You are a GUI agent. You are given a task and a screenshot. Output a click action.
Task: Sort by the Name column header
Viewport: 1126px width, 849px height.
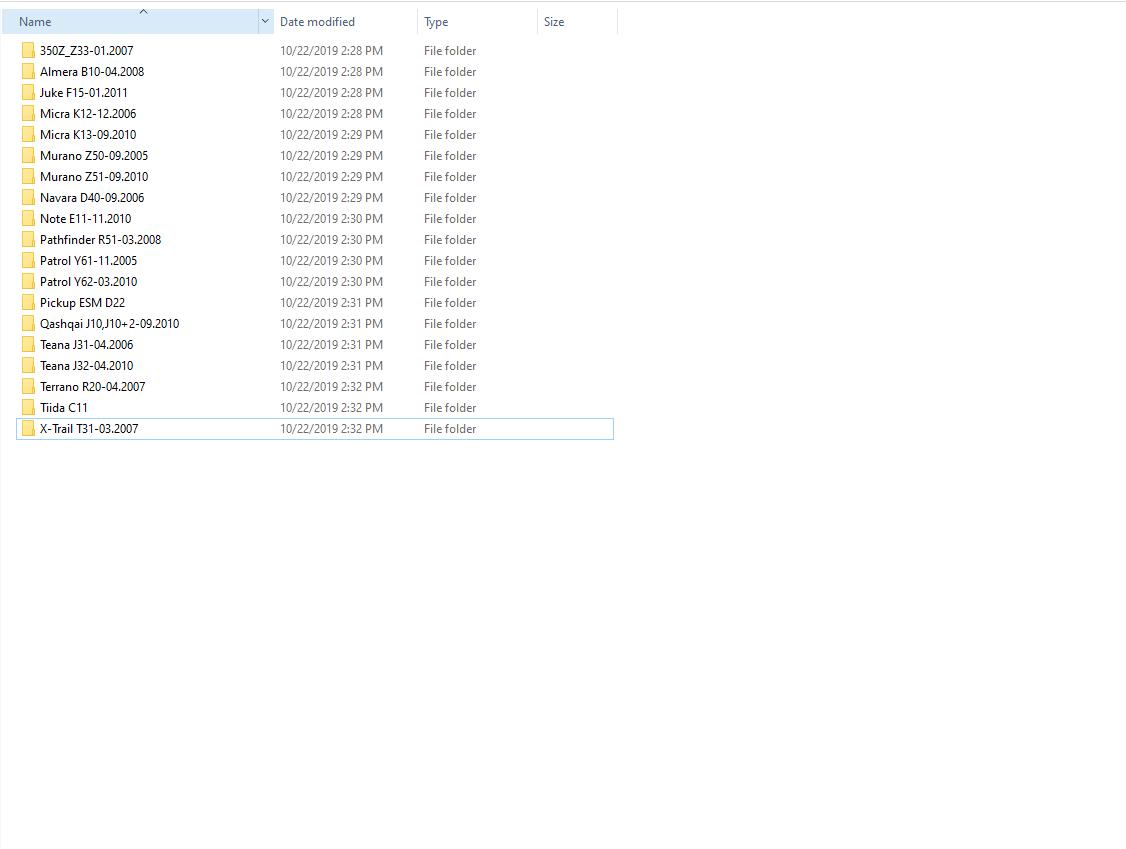tap(130, 22)
